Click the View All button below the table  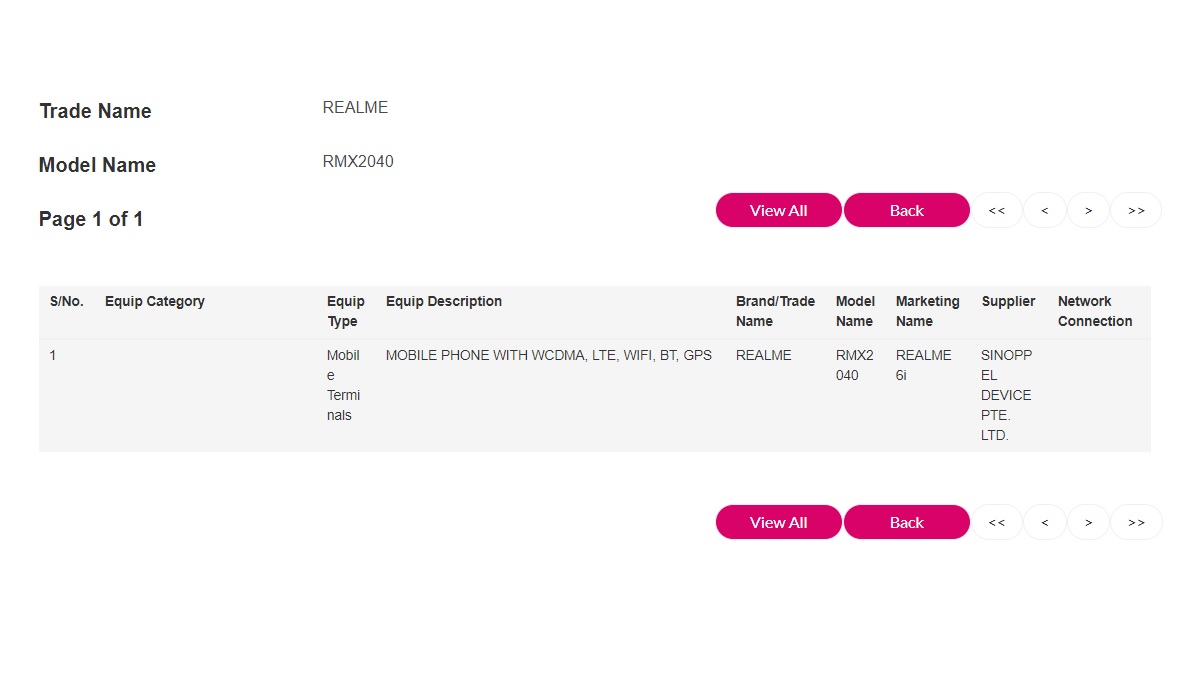(x=778, y=522)
